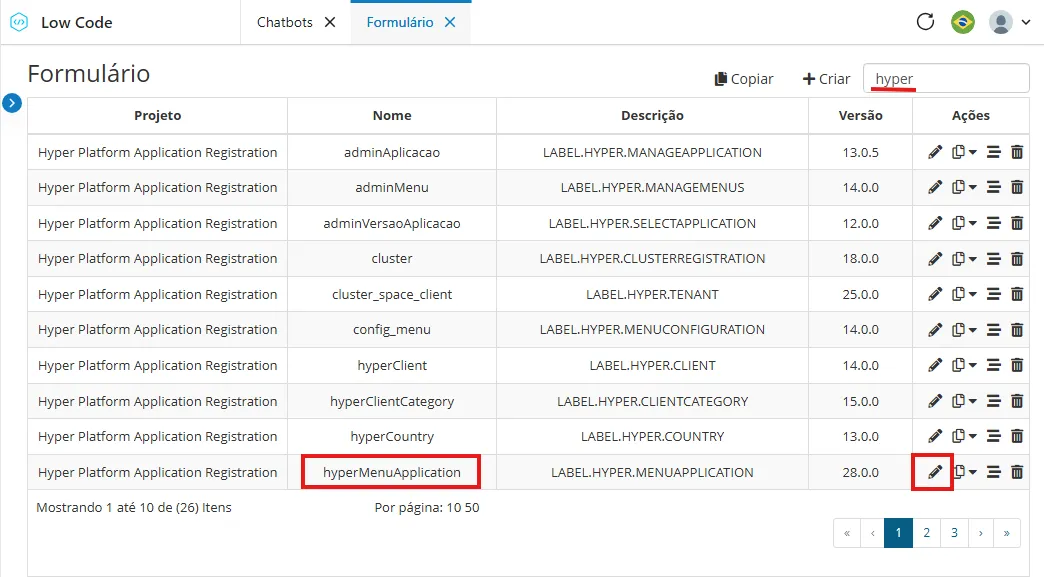Delete the adminMenu form
1044x577 pixels.
point(1017,188)
